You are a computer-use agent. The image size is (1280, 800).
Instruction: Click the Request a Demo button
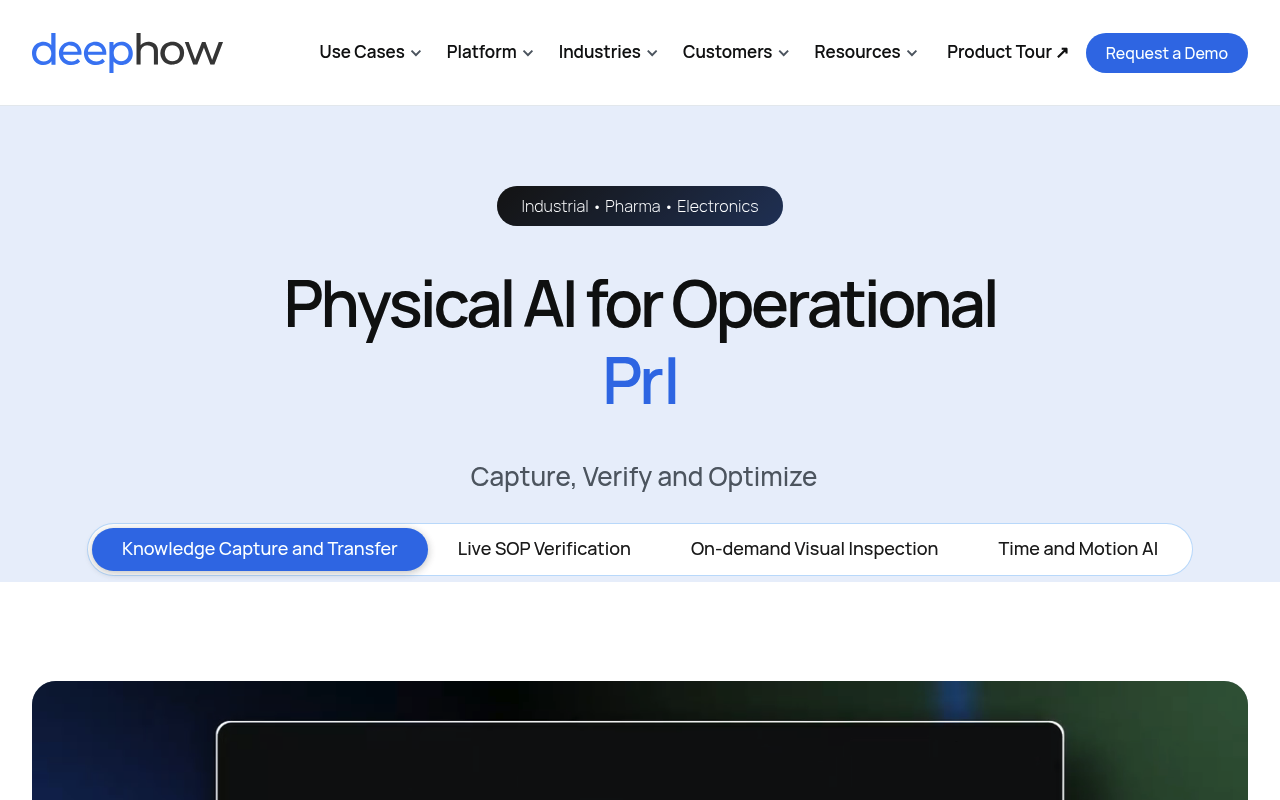click(x=1167, y=53)
